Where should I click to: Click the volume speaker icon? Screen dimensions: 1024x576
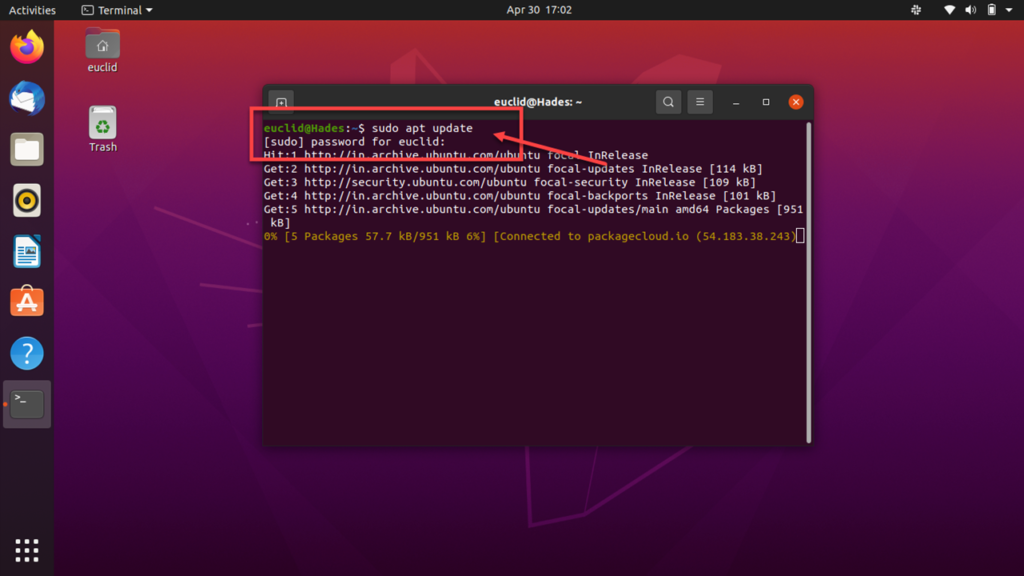point(970,10)
